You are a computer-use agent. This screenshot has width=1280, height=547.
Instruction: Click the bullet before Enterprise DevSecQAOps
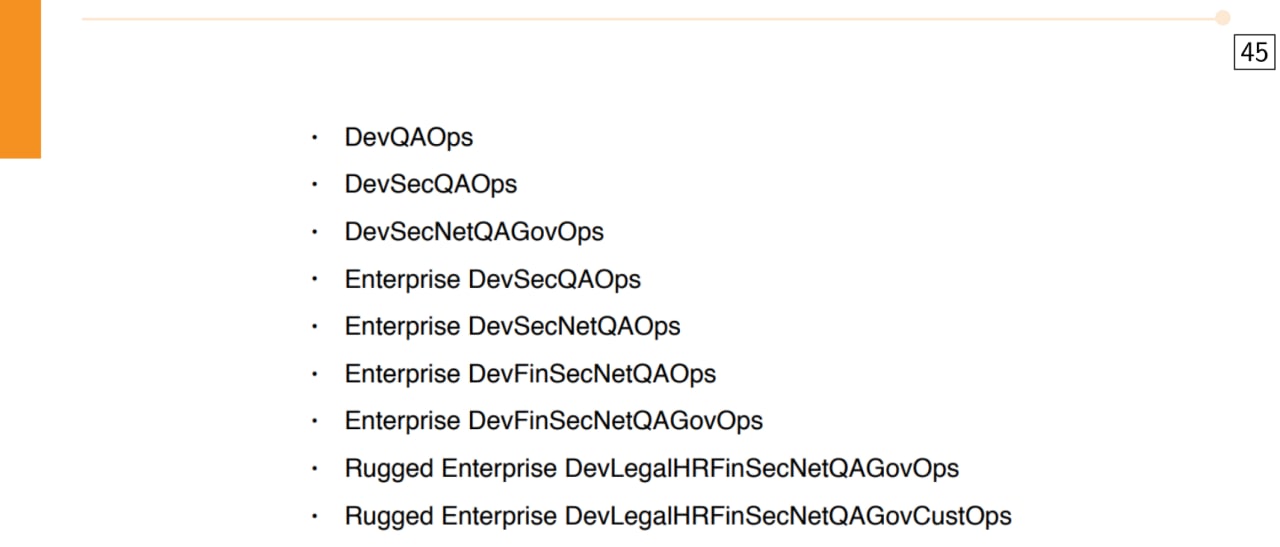315,279
